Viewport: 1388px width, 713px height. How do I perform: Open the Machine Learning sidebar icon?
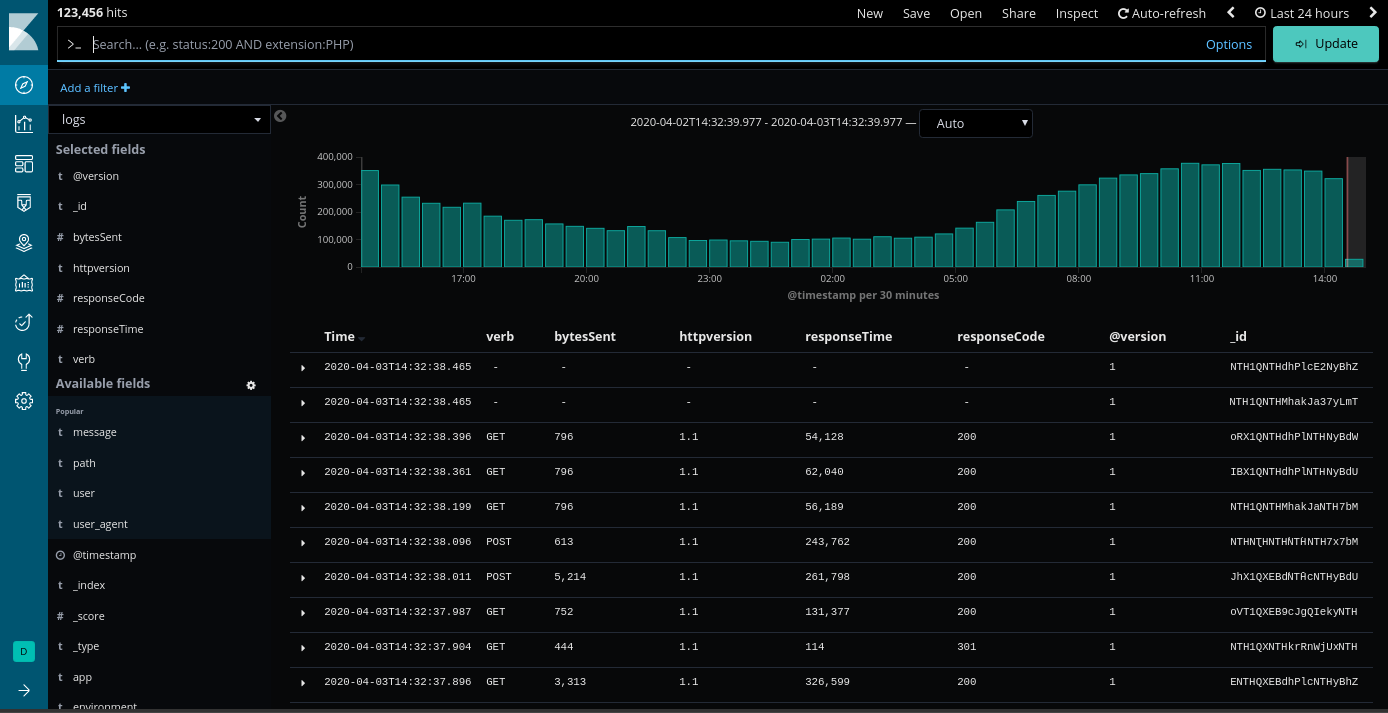pos(24,282)
